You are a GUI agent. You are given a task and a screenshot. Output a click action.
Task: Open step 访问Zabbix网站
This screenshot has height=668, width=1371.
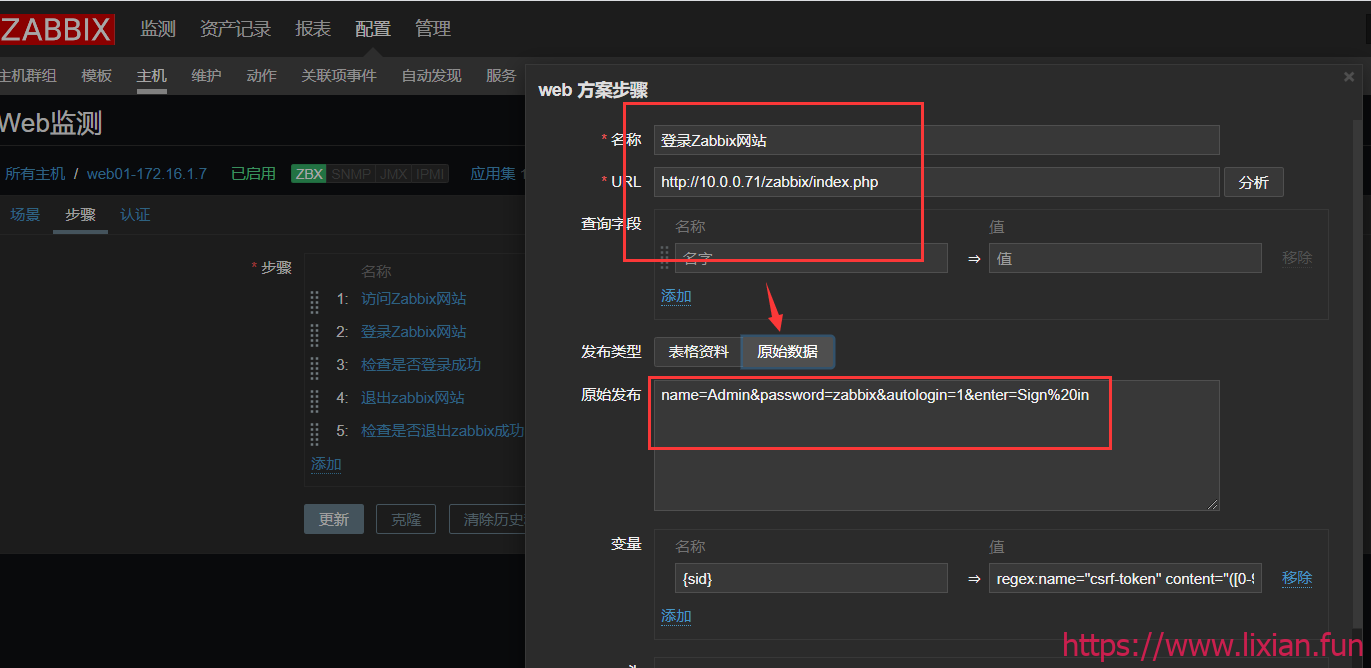413,299
